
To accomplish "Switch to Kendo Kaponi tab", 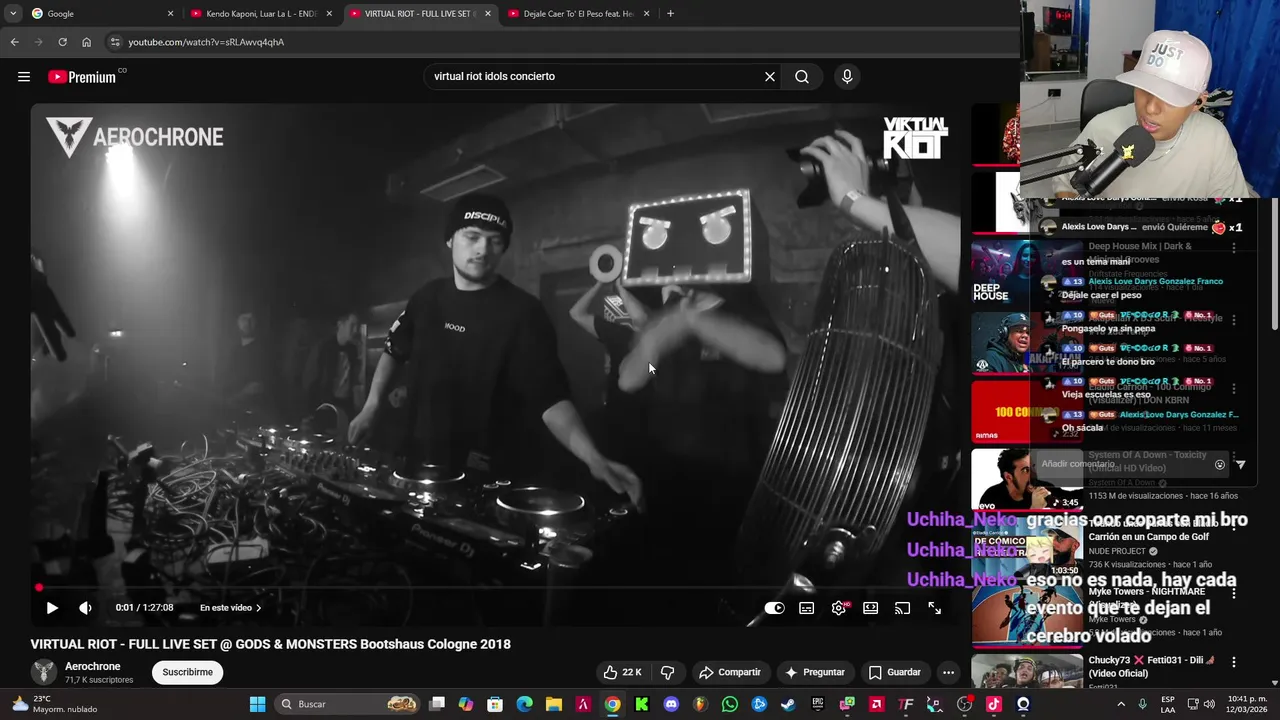I will (260, 14).
